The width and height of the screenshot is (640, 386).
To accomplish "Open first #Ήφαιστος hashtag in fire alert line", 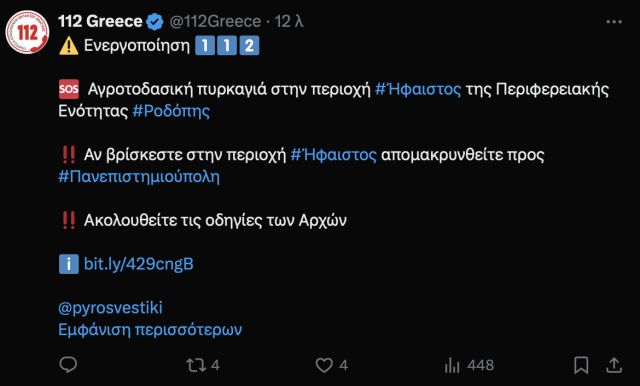I will (418, 89).
